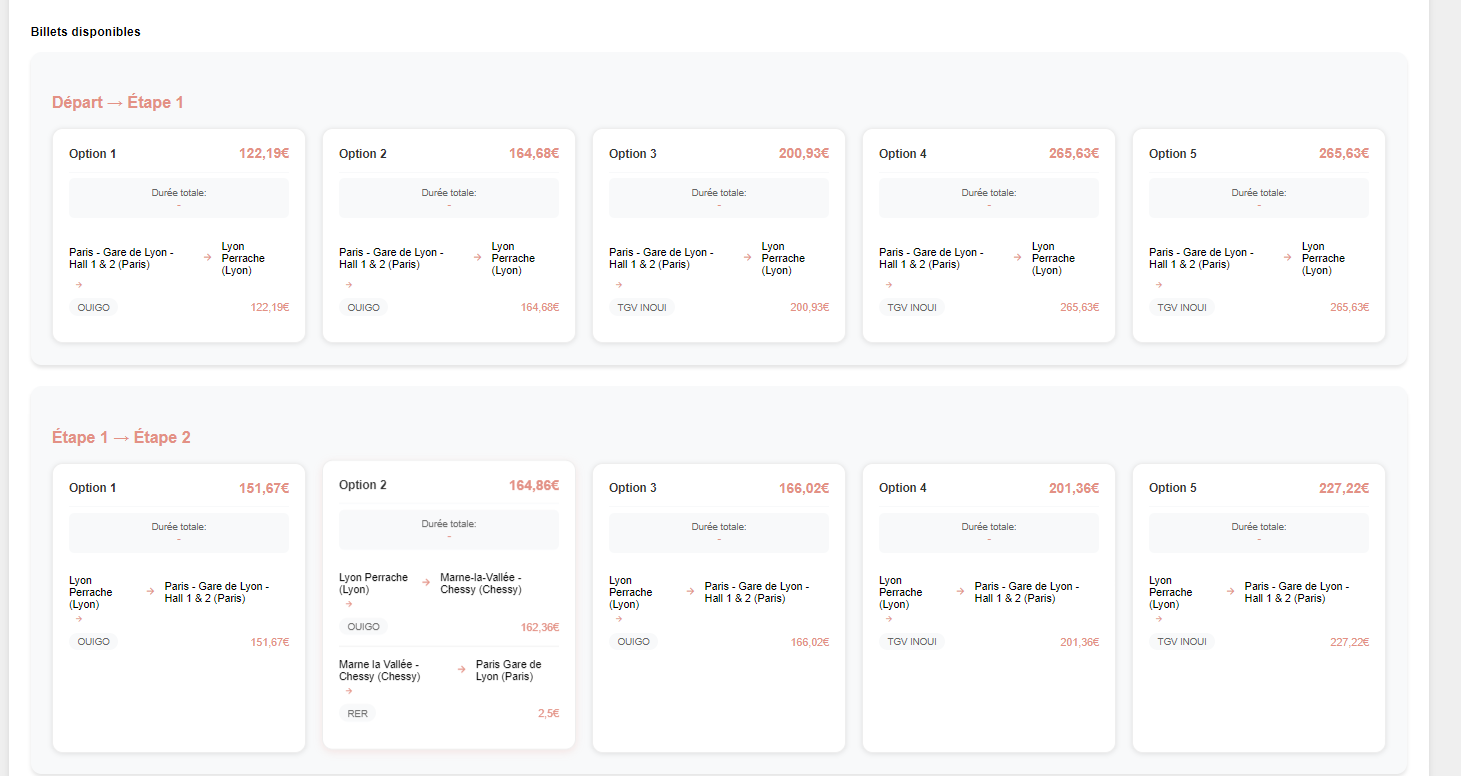The image size is (1461, 776).
Task: Click the Billets disponibles title
Action: pyautogui.click(x=86, y=32)
